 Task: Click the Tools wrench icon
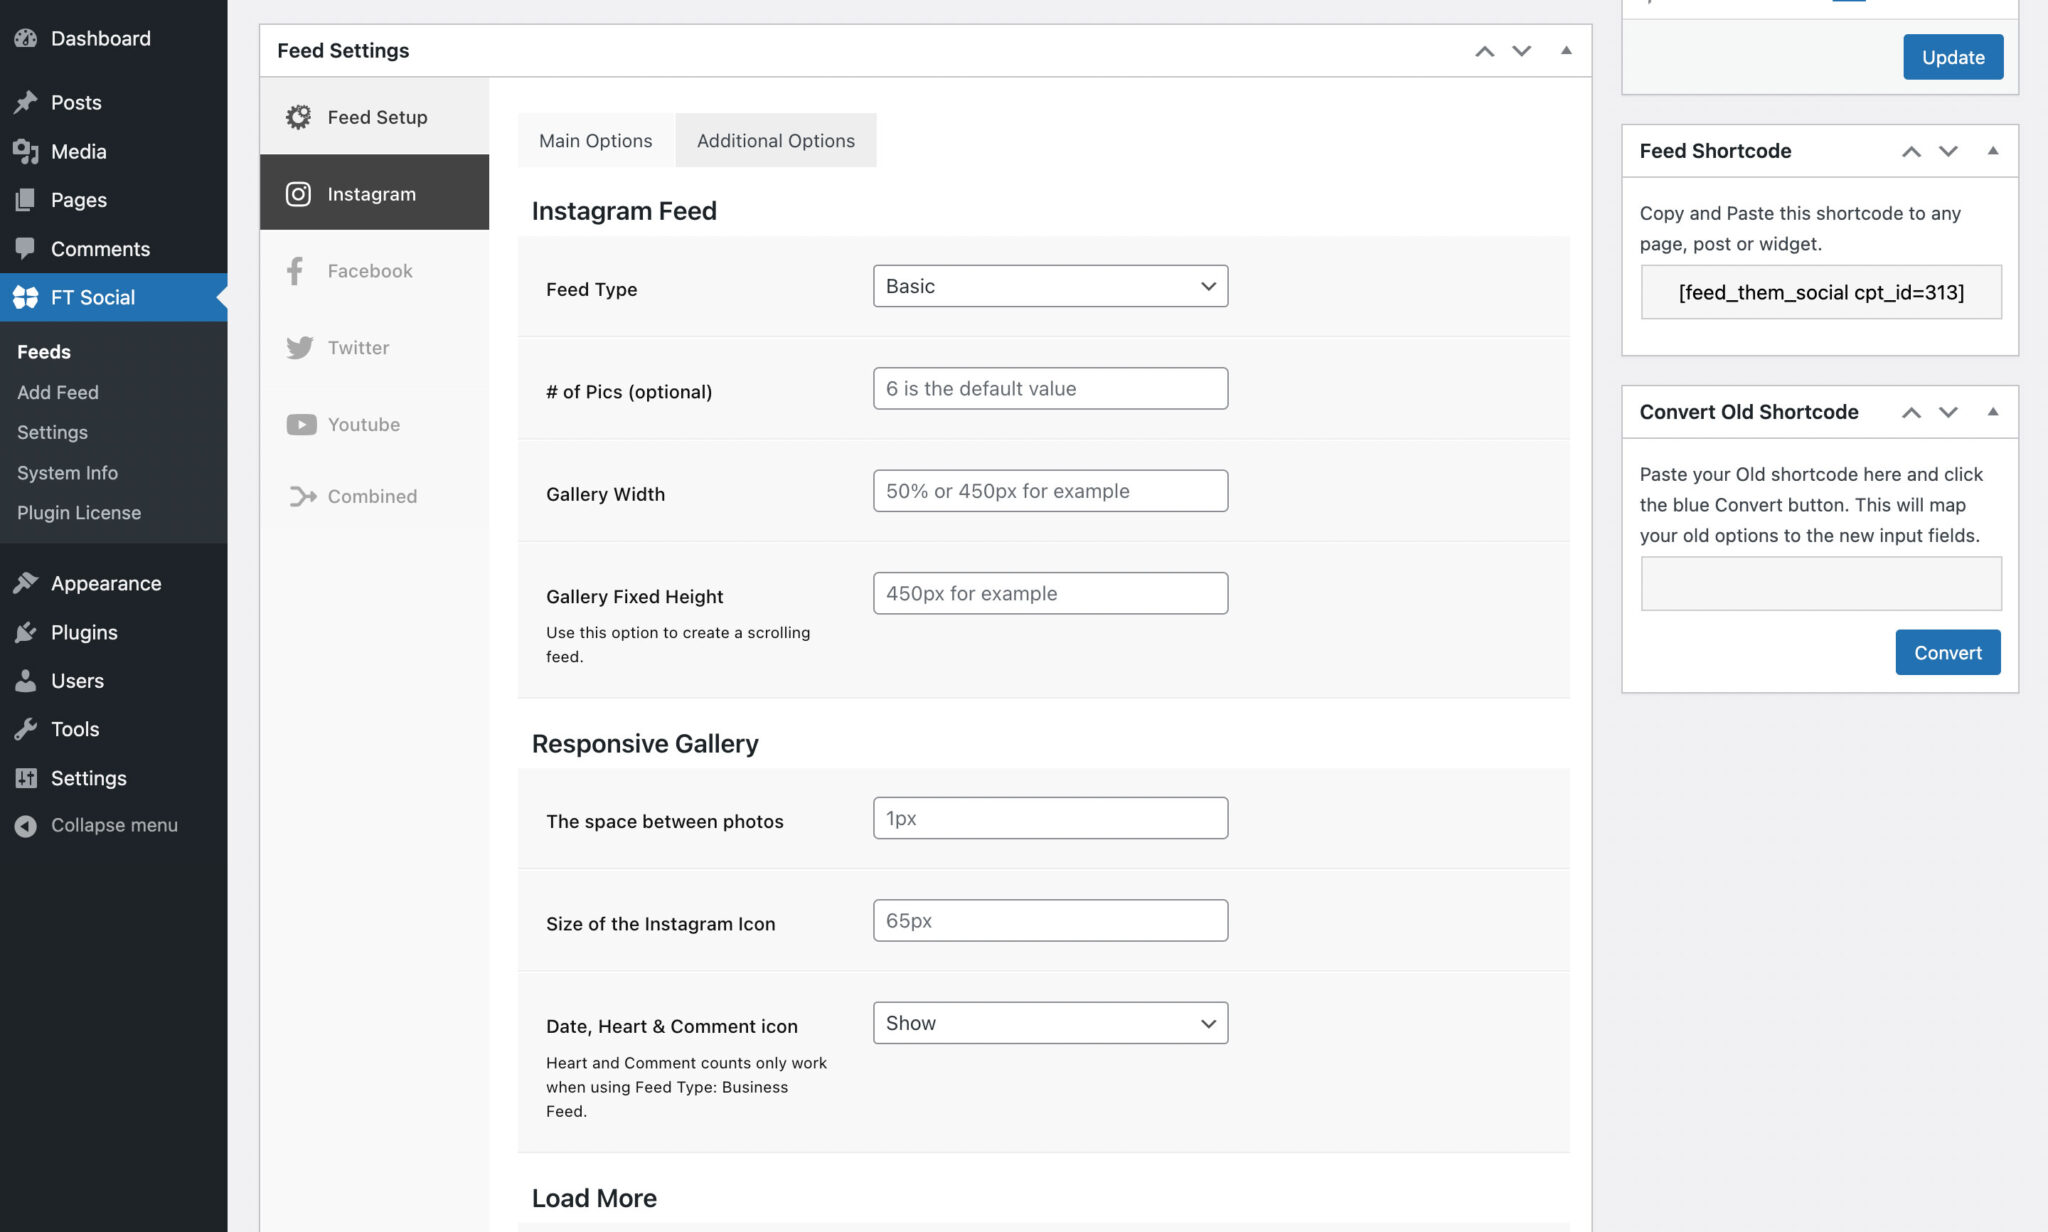tap(26, 729)
